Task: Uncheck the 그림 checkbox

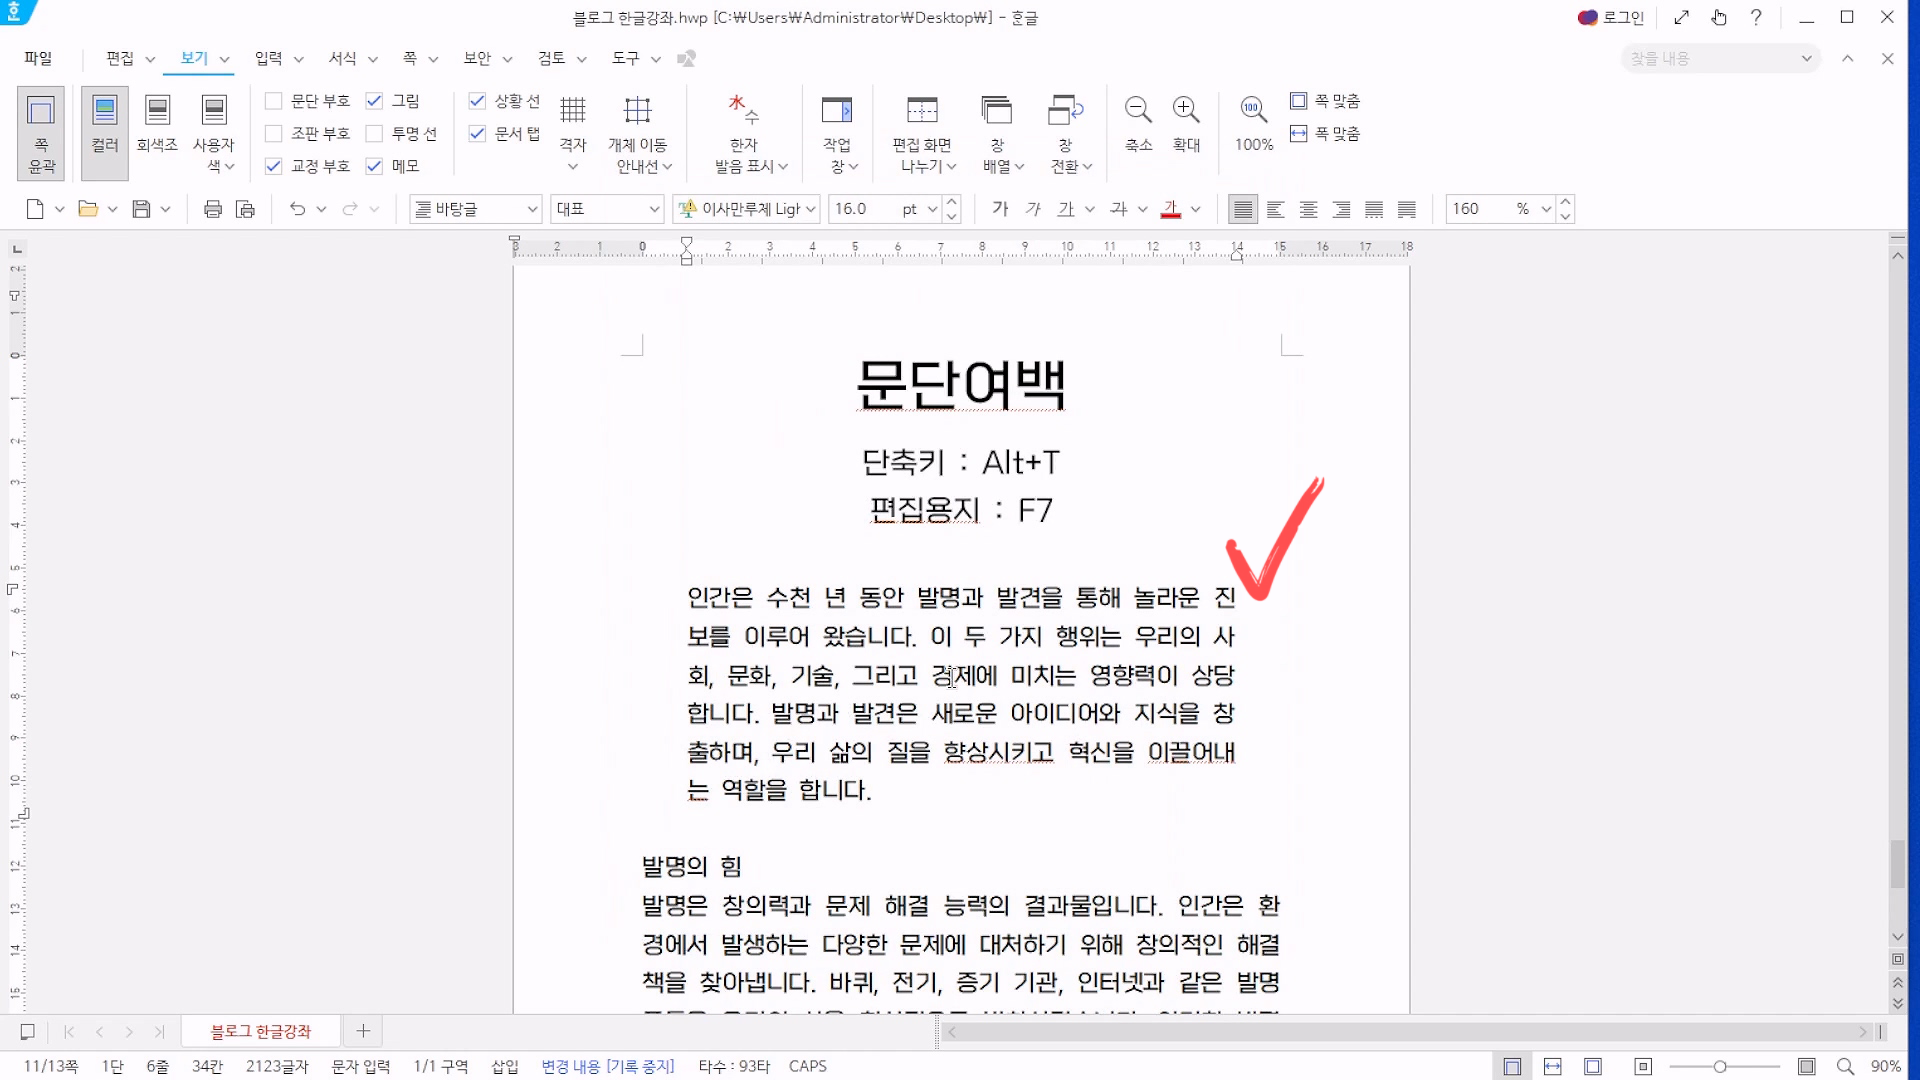Action: click(x=374, y=101)
